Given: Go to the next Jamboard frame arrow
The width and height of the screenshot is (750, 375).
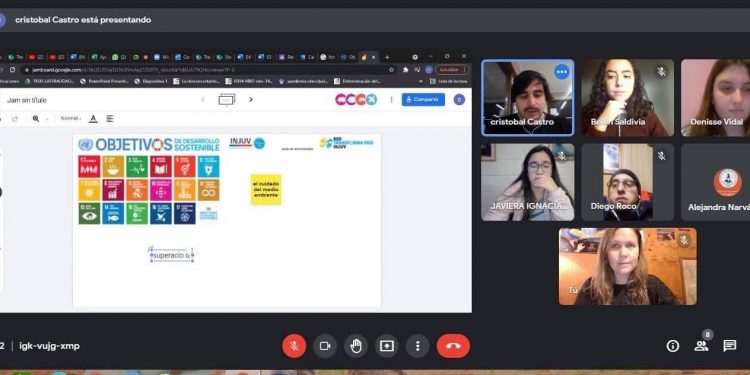Looking at the screenshot, I should coord(251,99).
